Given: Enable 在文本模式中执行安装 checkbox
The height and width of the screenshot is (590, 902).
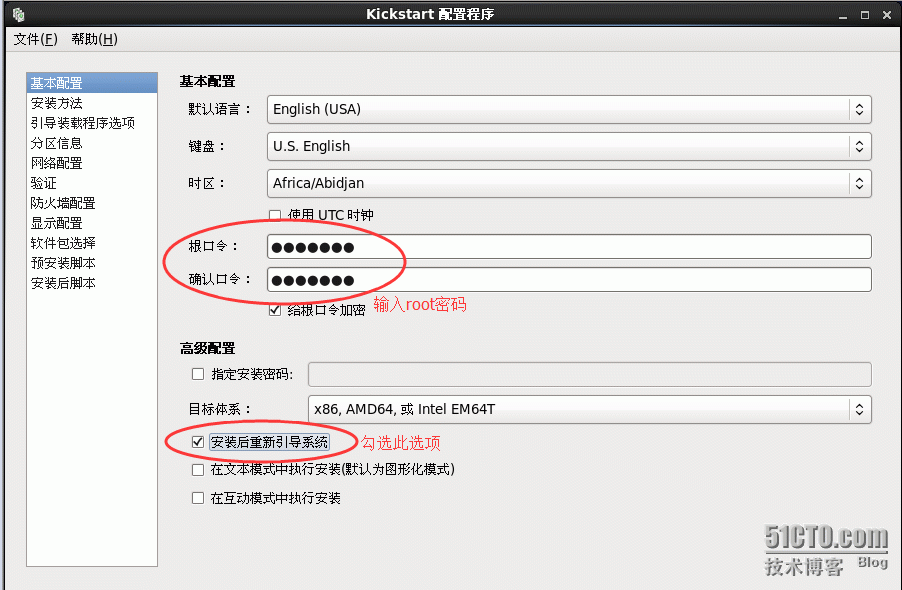Looking at the screenshot, I should click(x=198, y=470).
